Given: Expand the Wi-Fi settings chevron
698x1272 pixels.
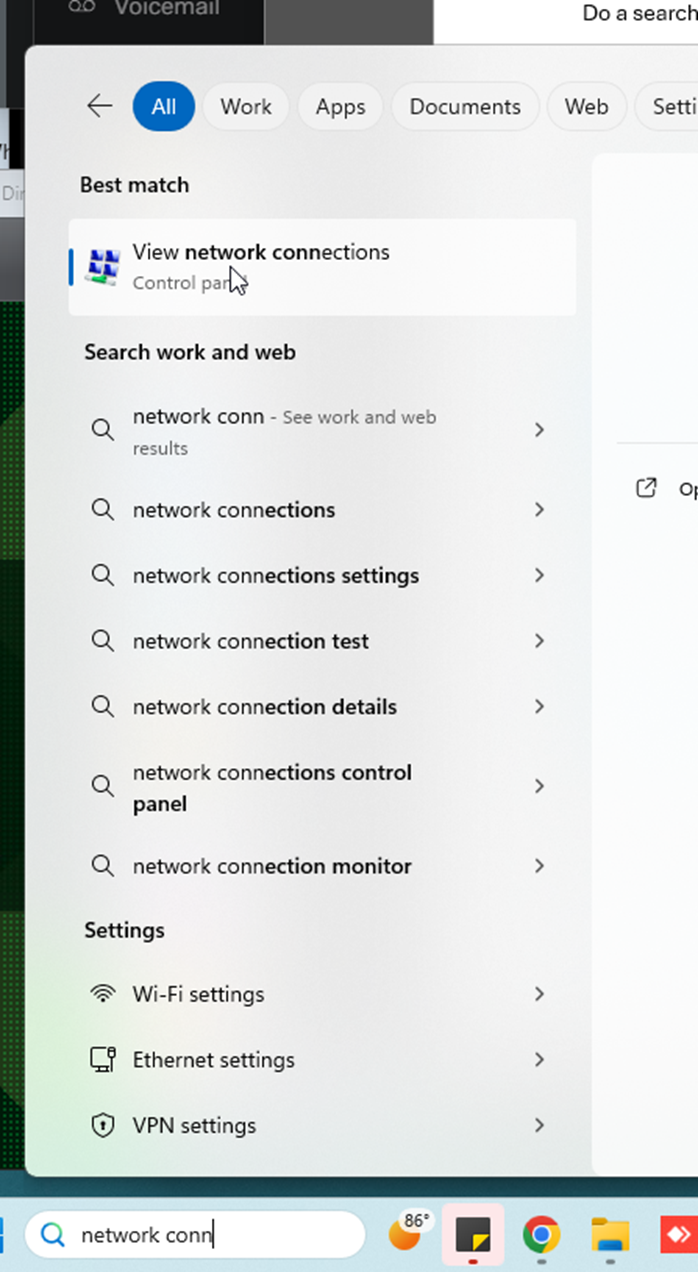Looking at the screenshot, I should click(540, 994).
